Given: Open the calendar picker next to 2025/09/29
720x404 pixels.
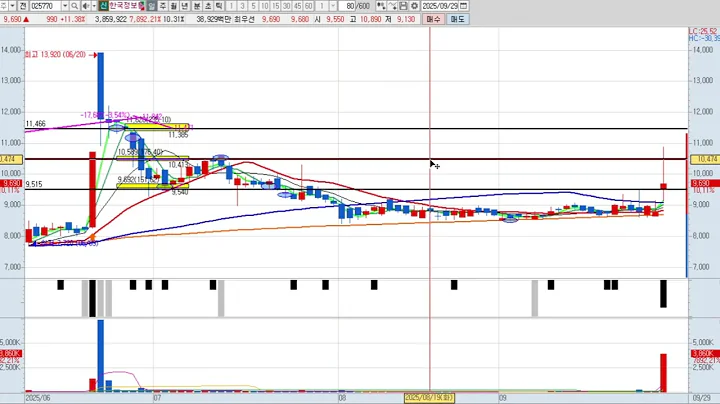Looking at the screenshot, I should pos(464,6).
